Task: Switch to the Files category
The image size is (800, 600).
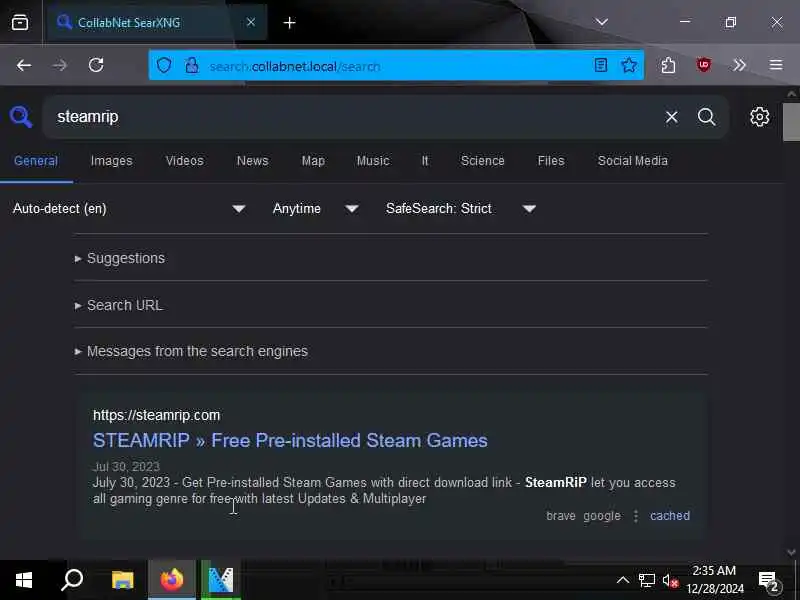Action: (551, 161)
